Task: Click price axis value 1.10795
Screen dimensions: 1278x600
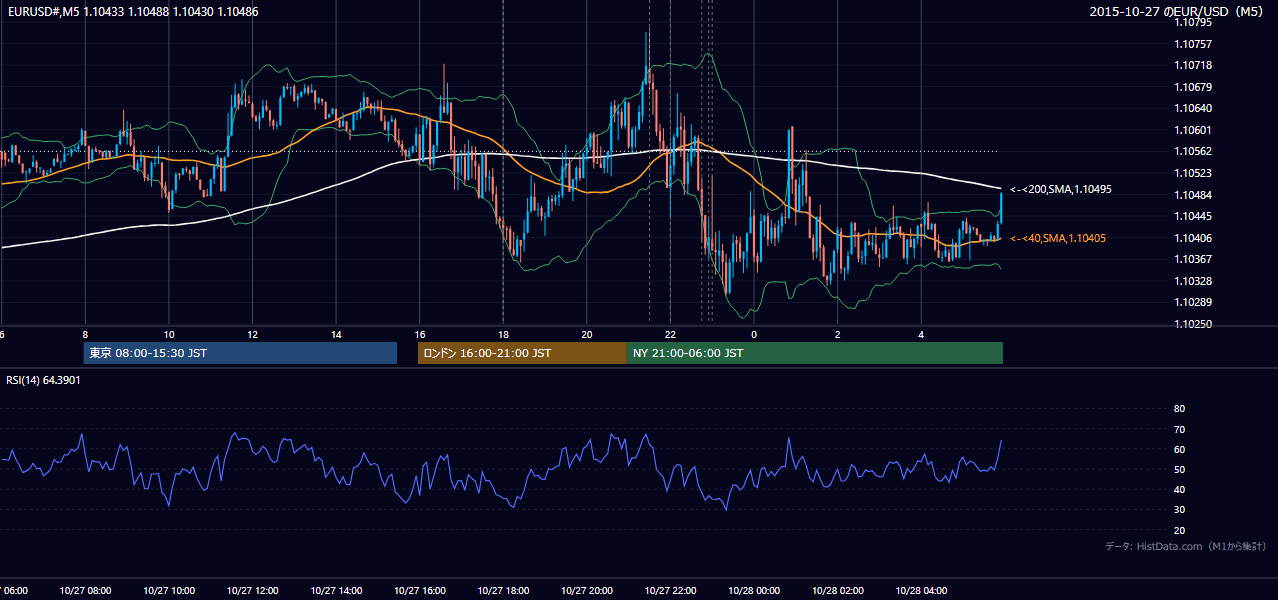Action: point(1194,23)
